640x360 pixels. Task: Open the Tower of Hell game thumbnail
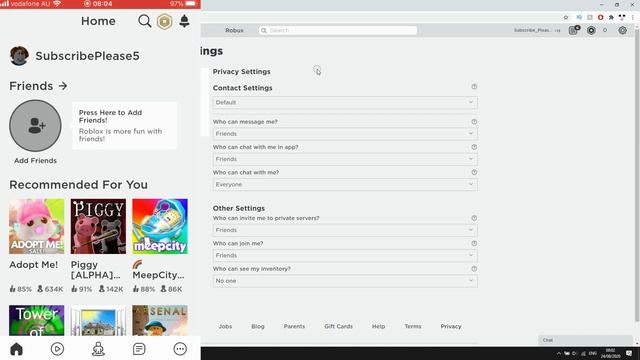coord(37,320)
